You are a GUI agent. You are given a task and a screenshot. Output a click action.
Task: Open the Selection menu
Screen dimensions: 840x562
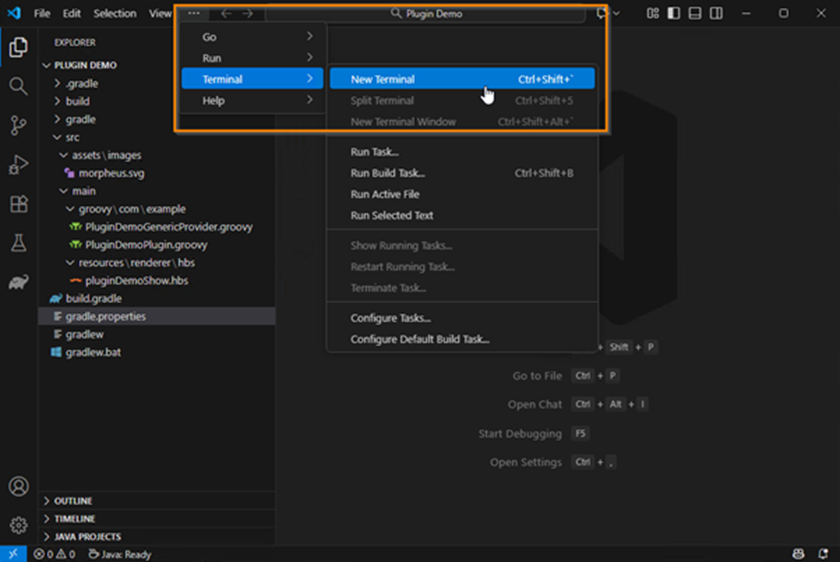[x=115, y=13]
